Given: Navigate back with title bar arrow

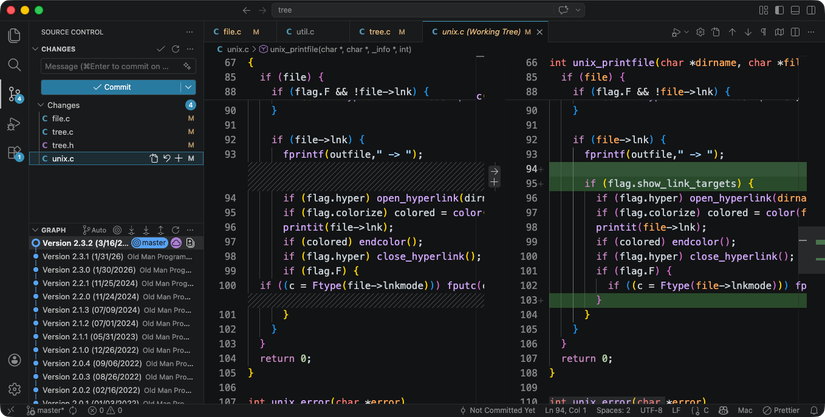Looking at the screenshot, I should pos(246,10).
